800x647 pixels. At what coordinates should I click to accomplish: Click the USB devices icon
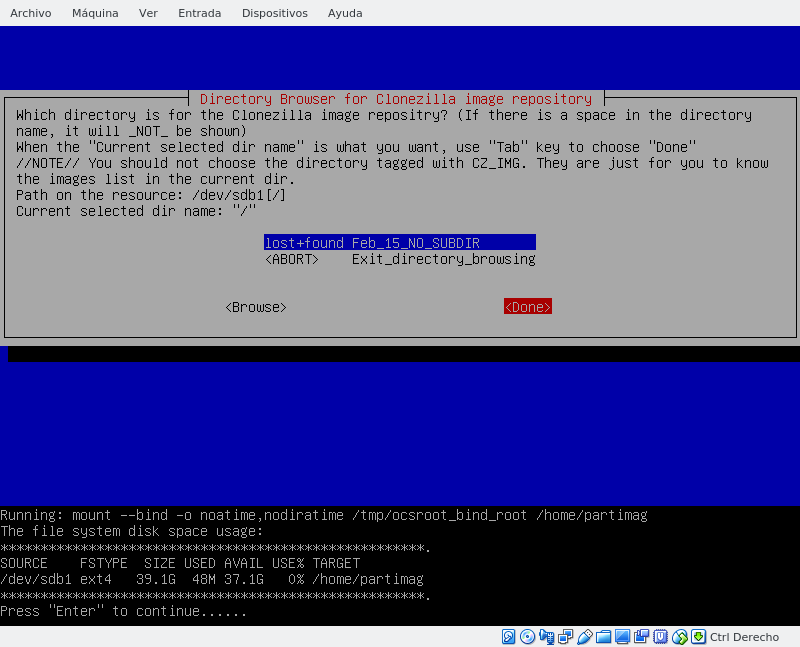coord(585,636)
